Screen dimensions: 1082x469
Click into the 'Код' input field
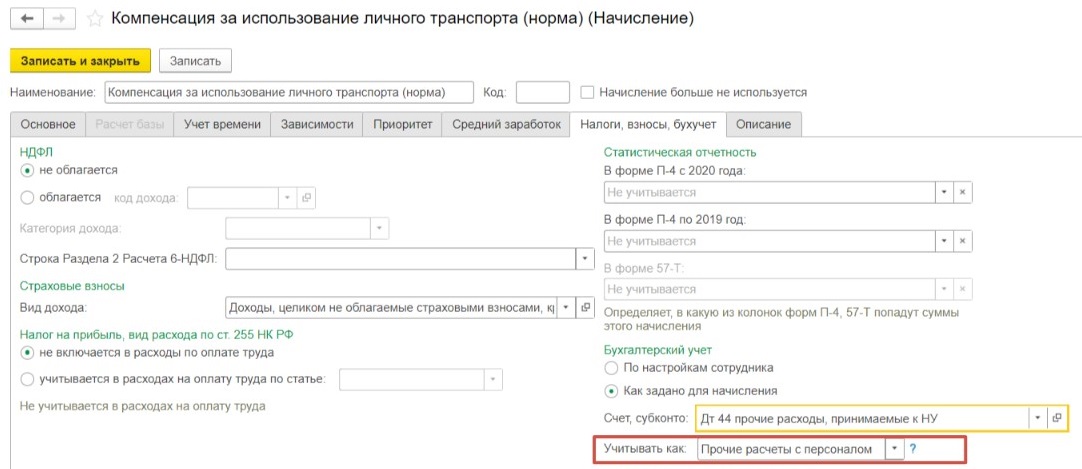(x=542, y=92)
